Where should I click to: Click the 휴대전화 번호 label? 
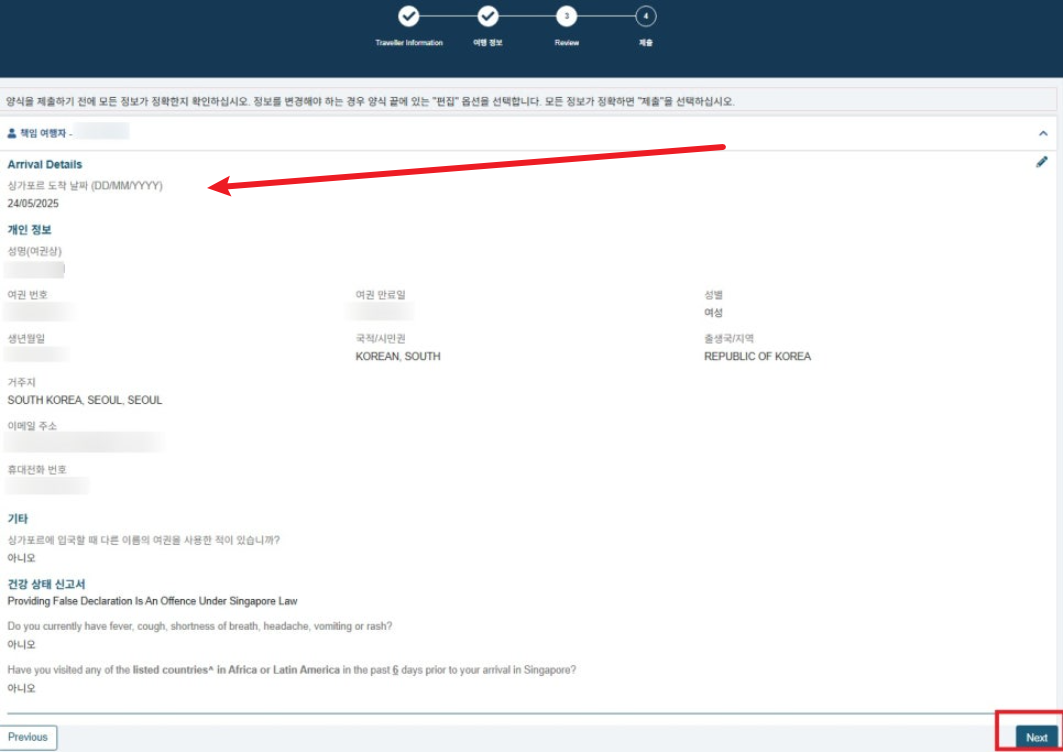click(37, 469)
